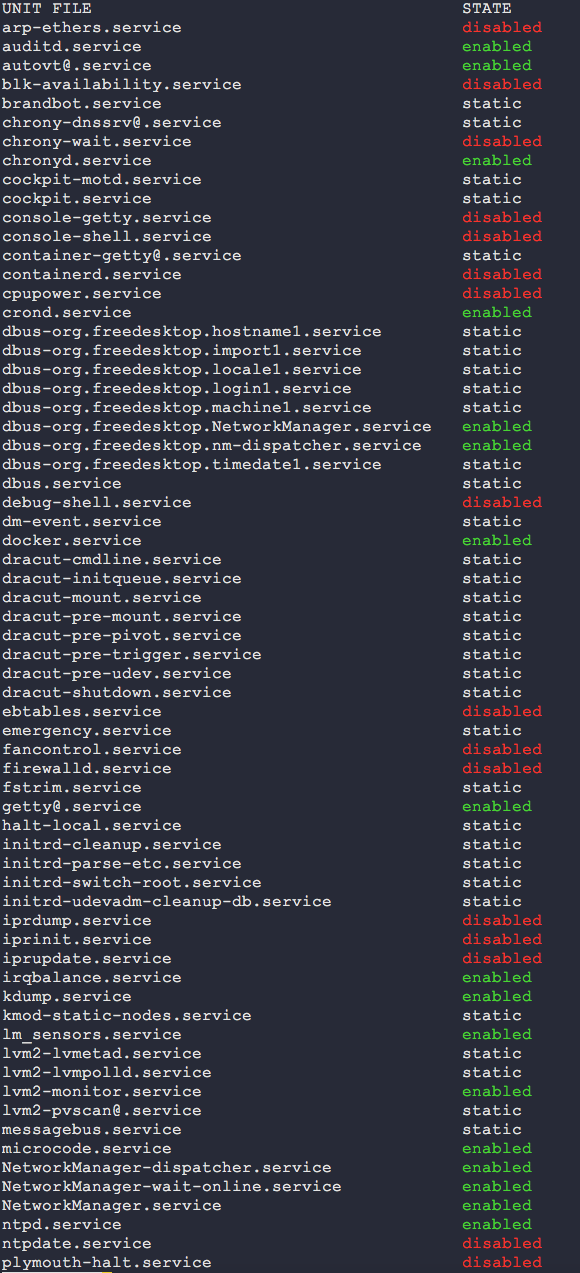The image size is (580, 1273).
Task: Select NetworkManager-wait-online.service text
Action: click(x=171, y=1187)
